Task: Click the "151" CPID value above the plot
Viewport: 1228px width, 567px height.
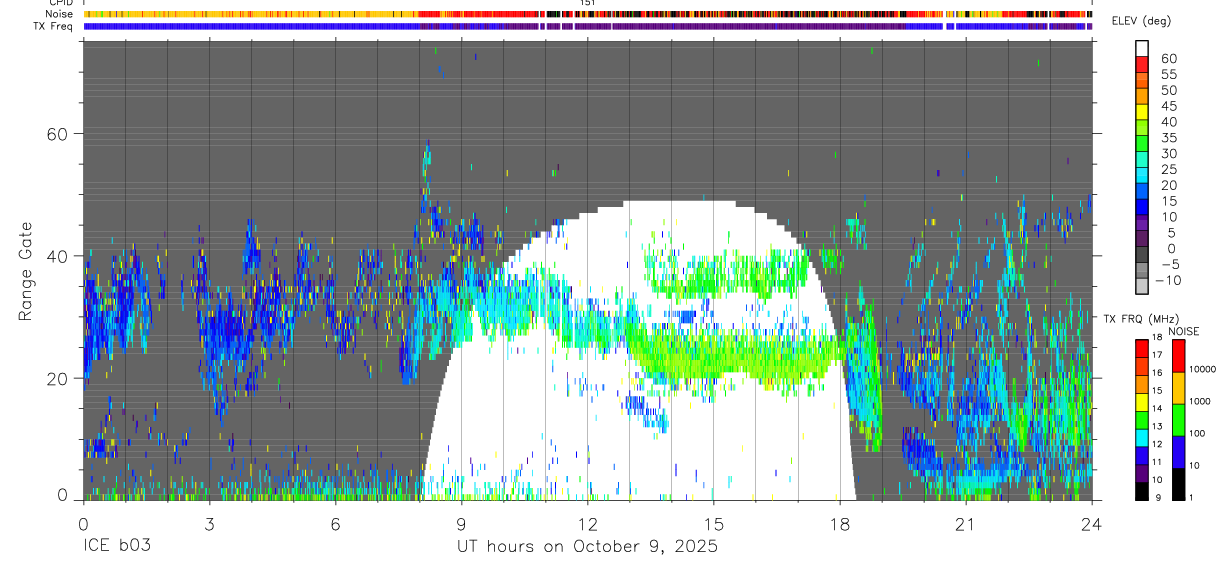Action: 588,4
